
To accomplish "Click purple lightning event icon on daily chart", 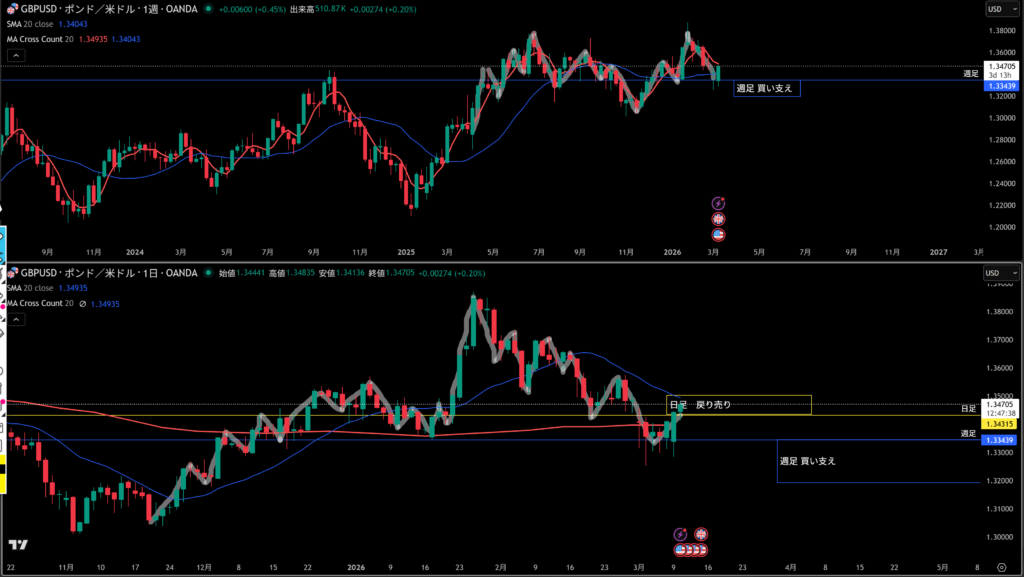I will pos(681,534).
